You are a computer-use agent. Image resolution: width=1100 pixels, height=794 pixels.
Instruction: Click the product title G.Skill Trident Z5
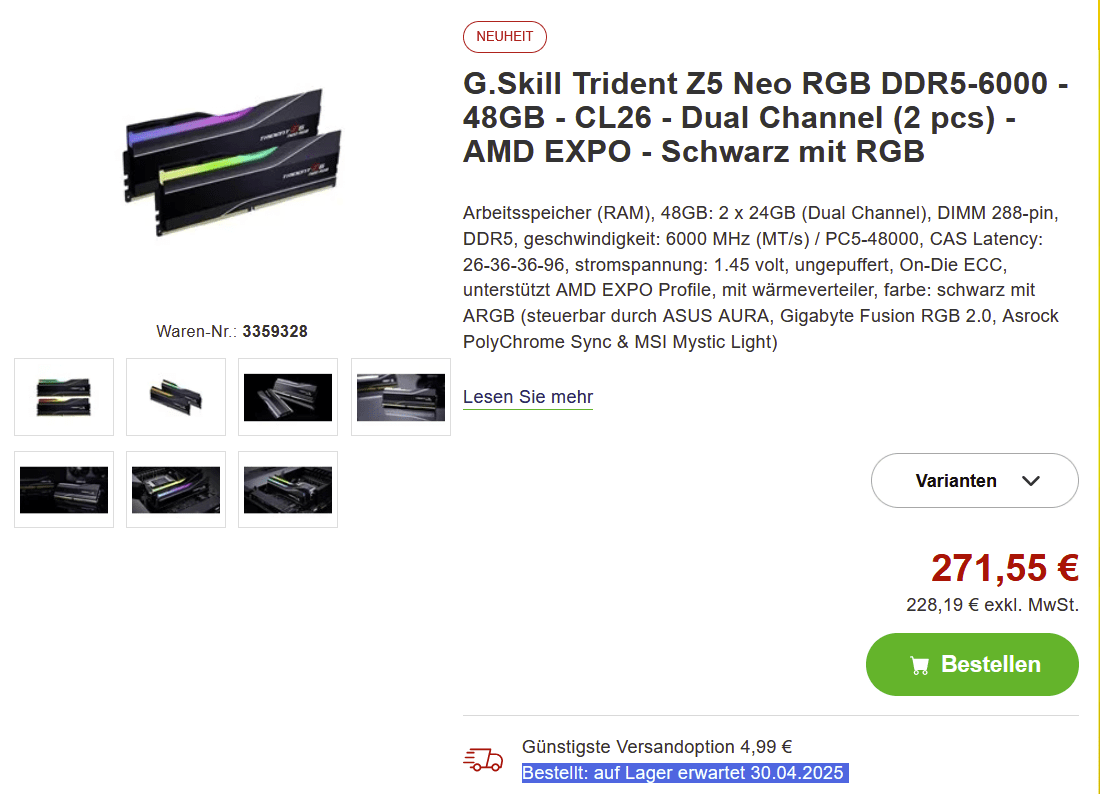[765, 117]
